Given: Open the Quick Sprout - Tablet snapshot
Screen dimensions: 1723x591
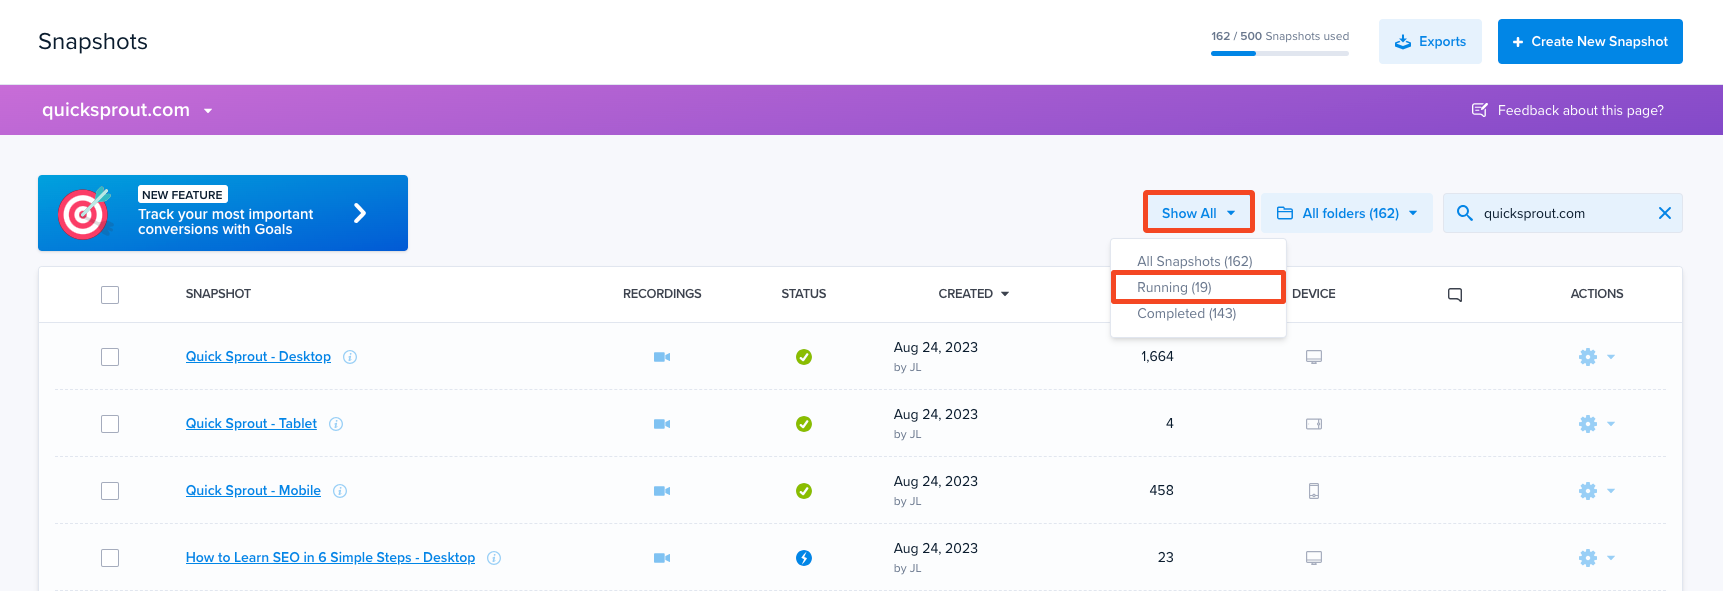Looking at the screenshot, I should pyautogui.click(x=251, y=424).
